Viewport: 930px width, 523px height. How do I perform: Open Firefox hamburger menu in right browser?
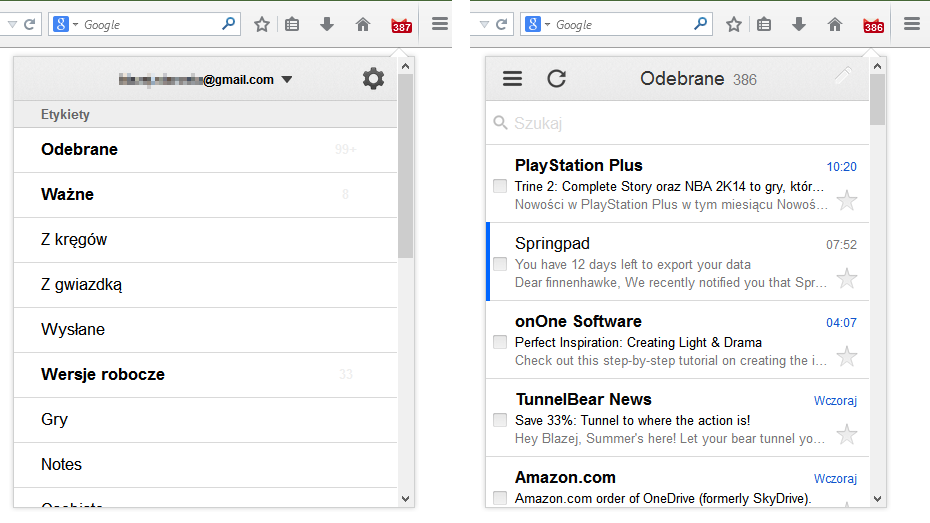point(912,24)
